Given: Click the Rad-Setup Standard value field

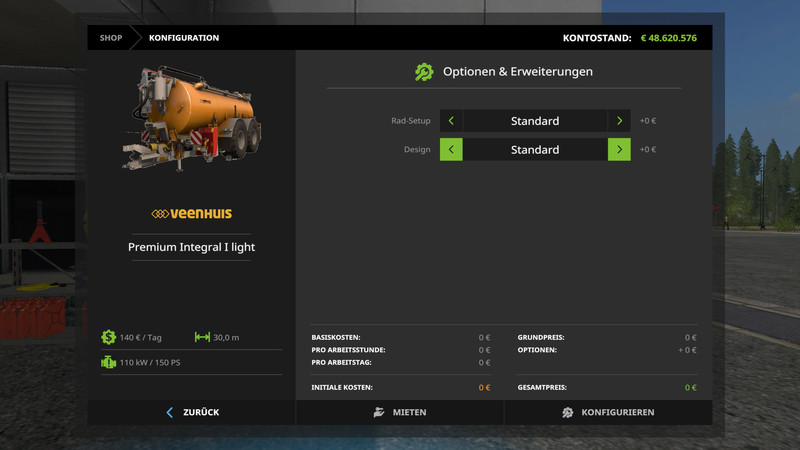Looking at the screenshot, I should pos(535,121).
